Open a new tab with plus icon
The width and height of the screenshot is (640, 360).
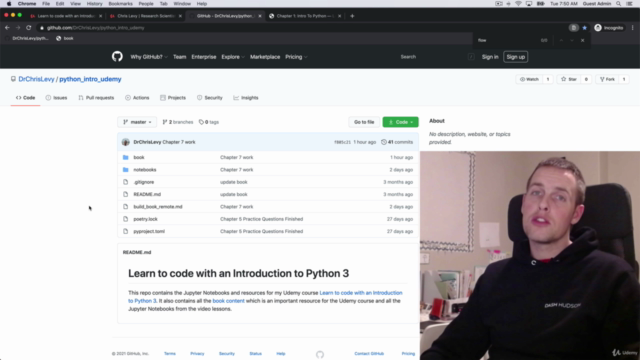(x=352, y=16)
